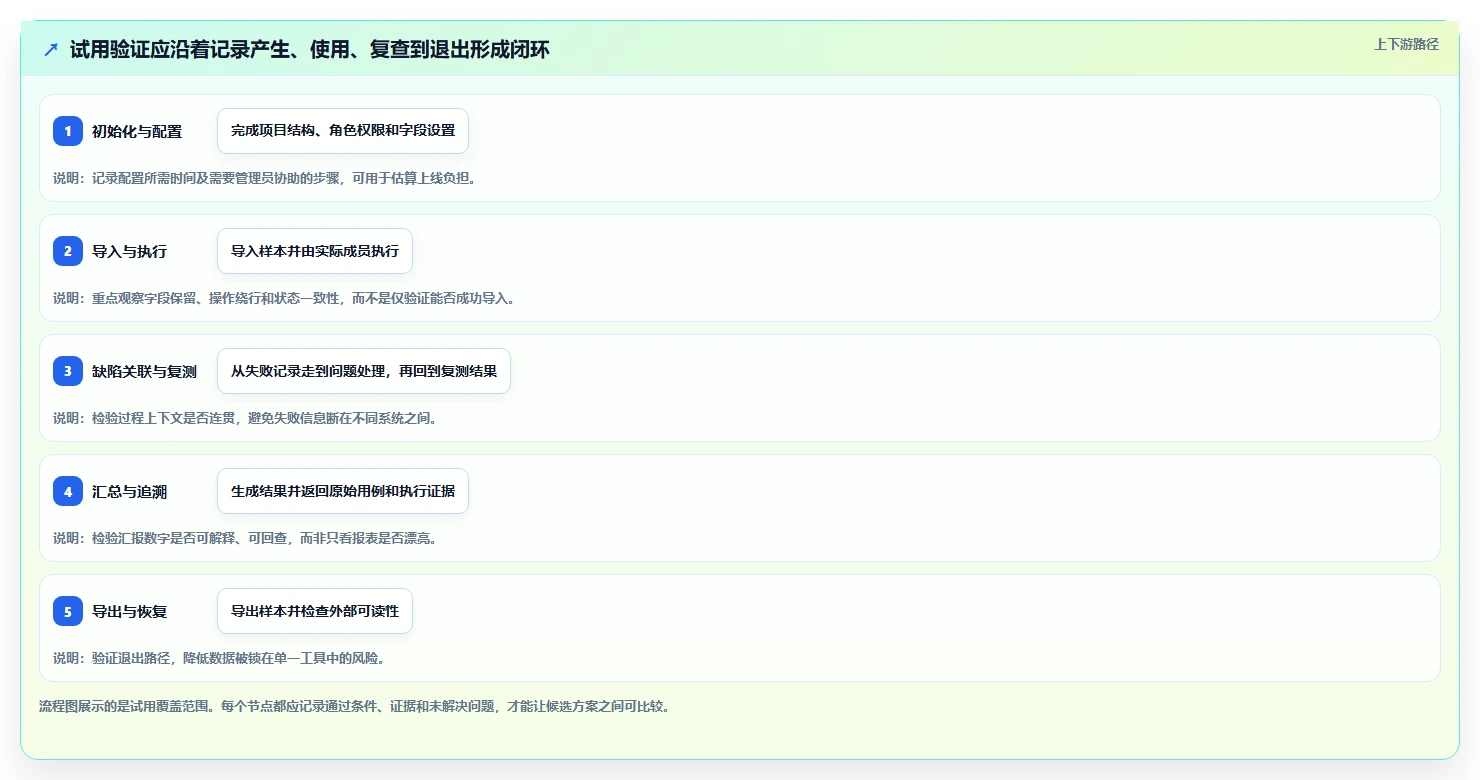Click the note about 检验过程上下文是否连贯

coord(246,418)
